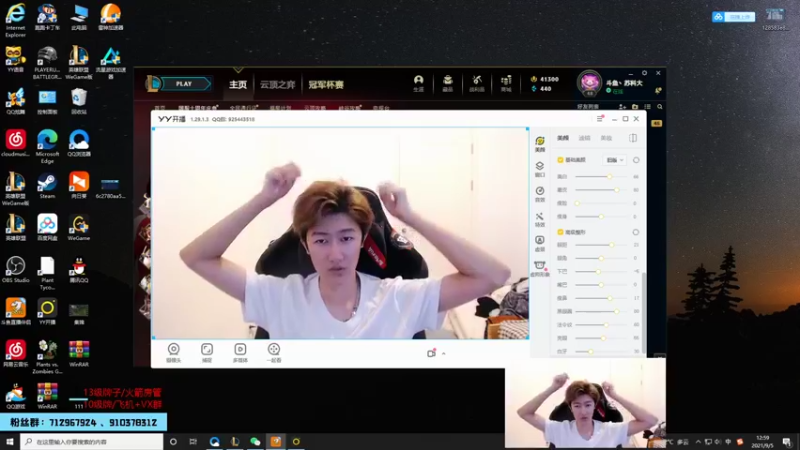Click the main webcam preview in YY开播
The height and width of the screenshot is (450, 800).
tap(340, 233)
